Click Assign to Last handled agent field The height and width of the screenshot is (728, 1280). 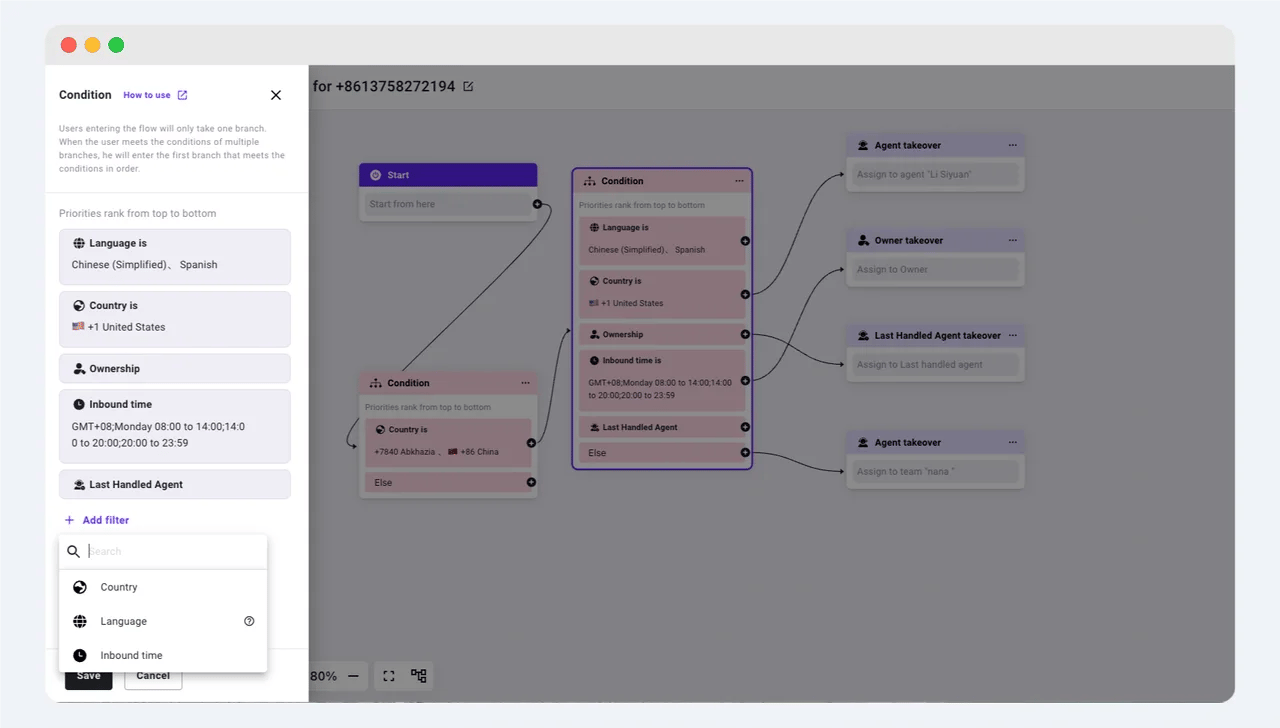pos(935,364)
